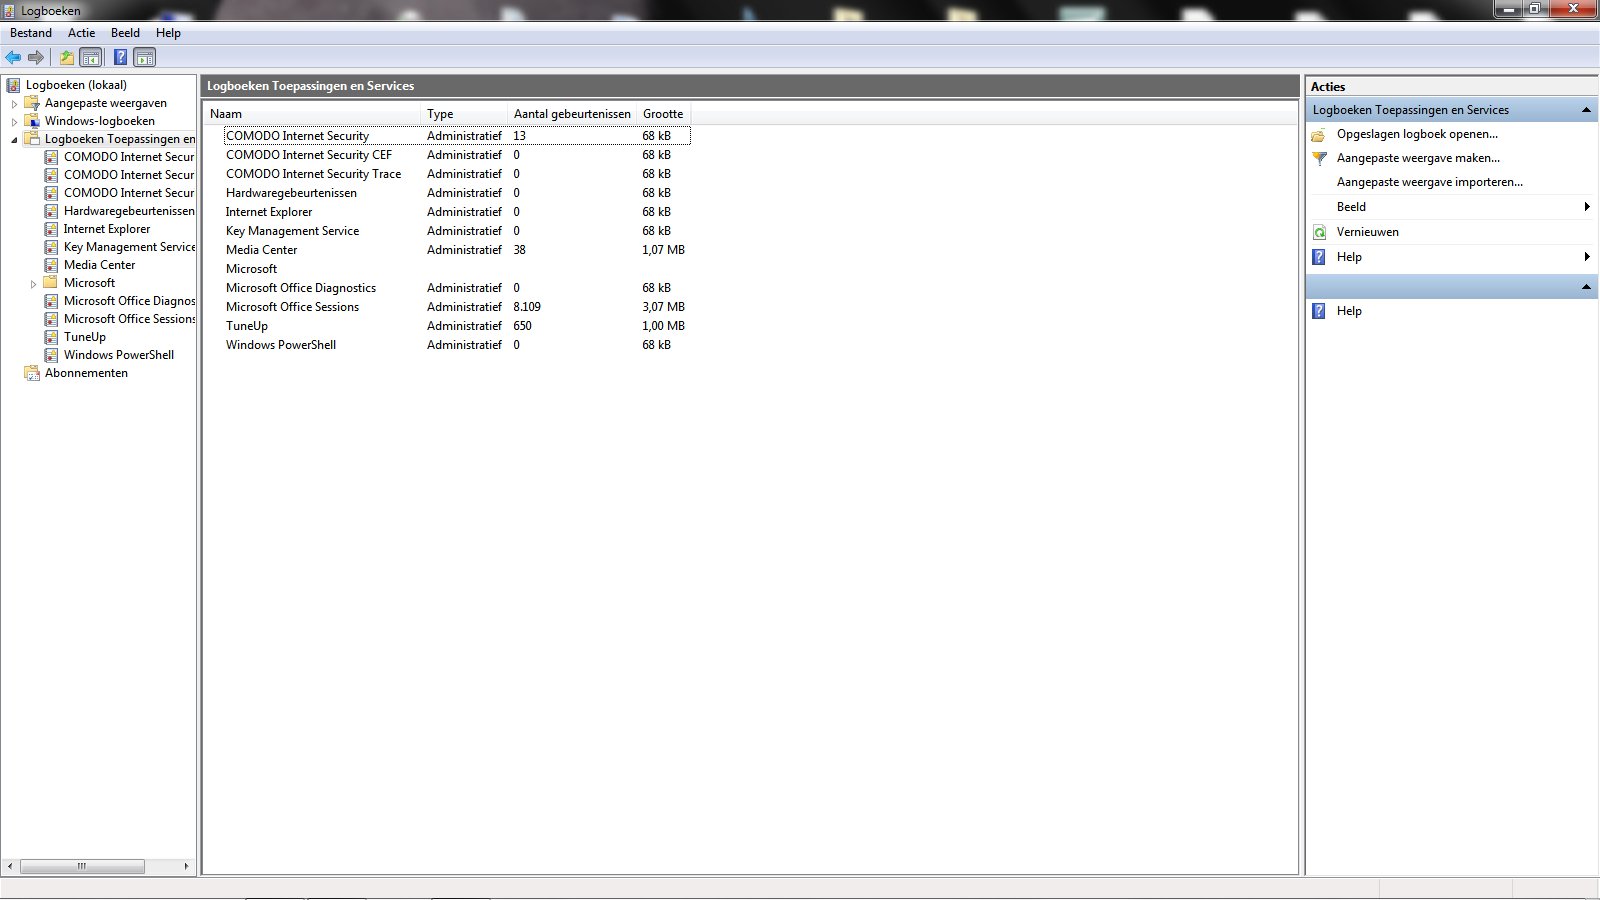Click the up-one-level folder toolbar icon
Screen dimensions: 1600x900
pyautogui.click(x=67, y=57)
